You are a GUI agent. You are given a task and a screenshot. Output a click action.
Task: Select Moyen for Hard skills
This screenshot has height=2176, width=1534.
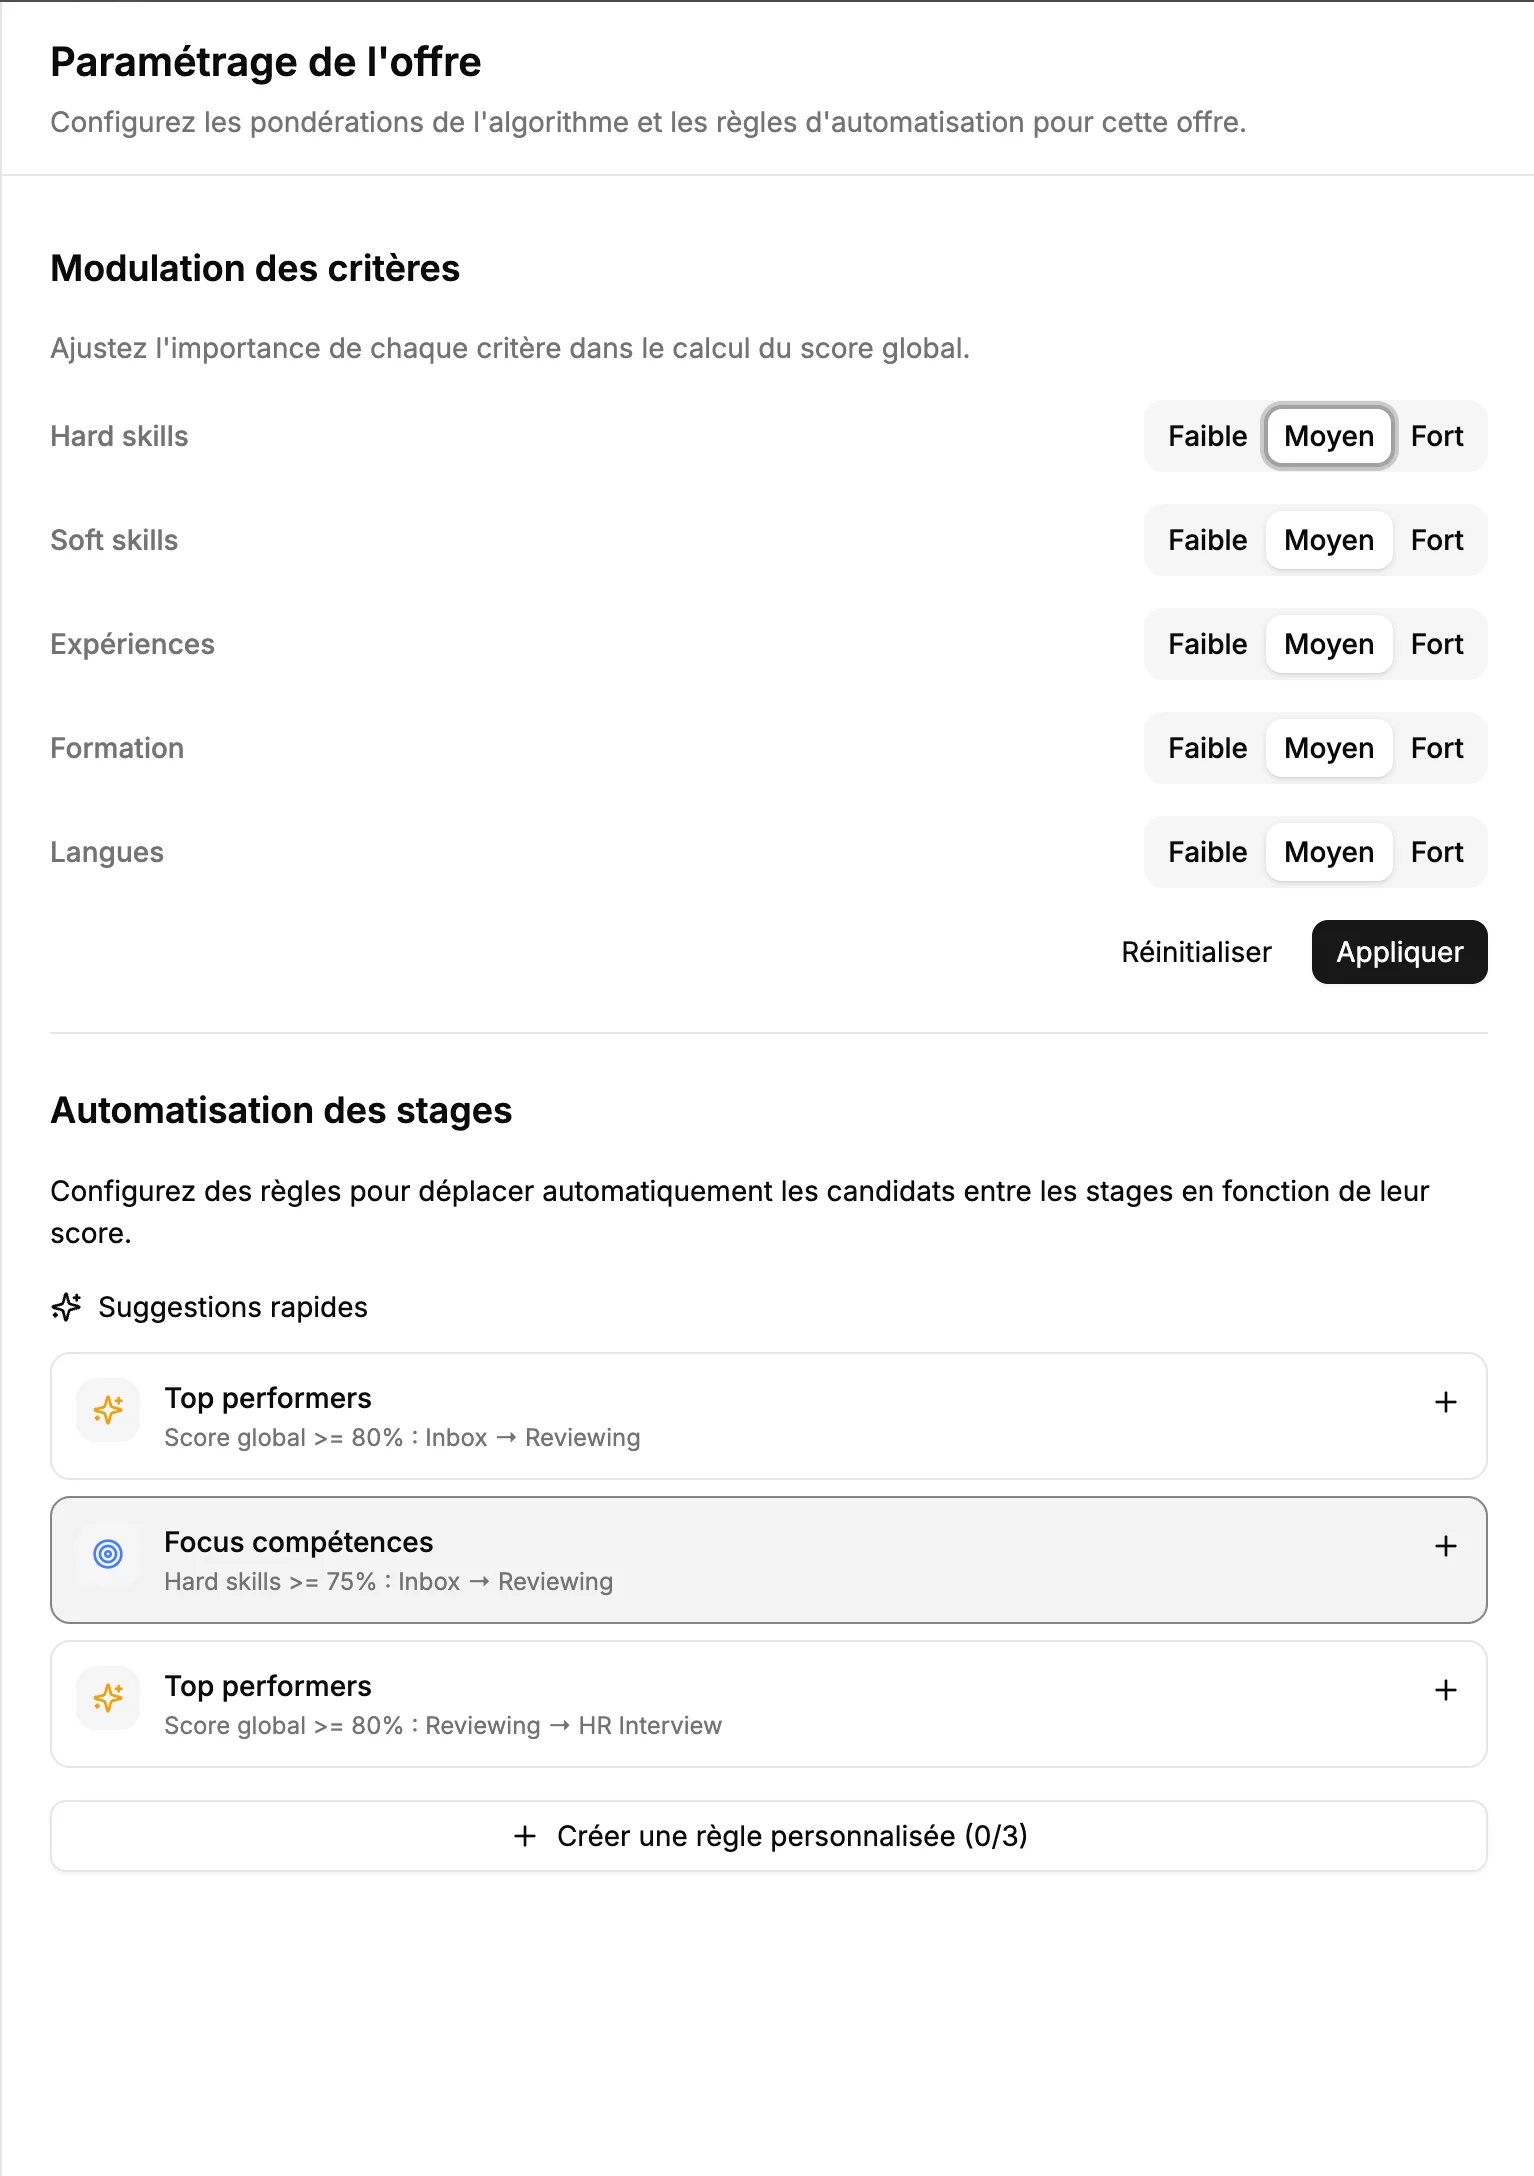click(x=1328, y=436)
